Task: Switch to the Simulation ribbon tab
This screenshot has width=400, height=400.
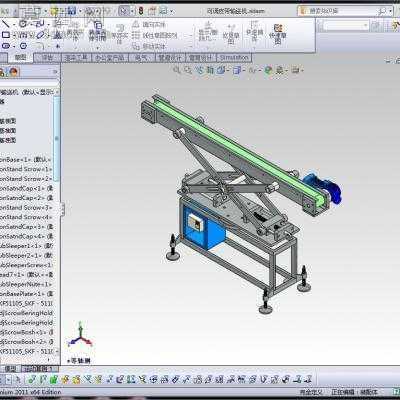Action: click(234, 58)
